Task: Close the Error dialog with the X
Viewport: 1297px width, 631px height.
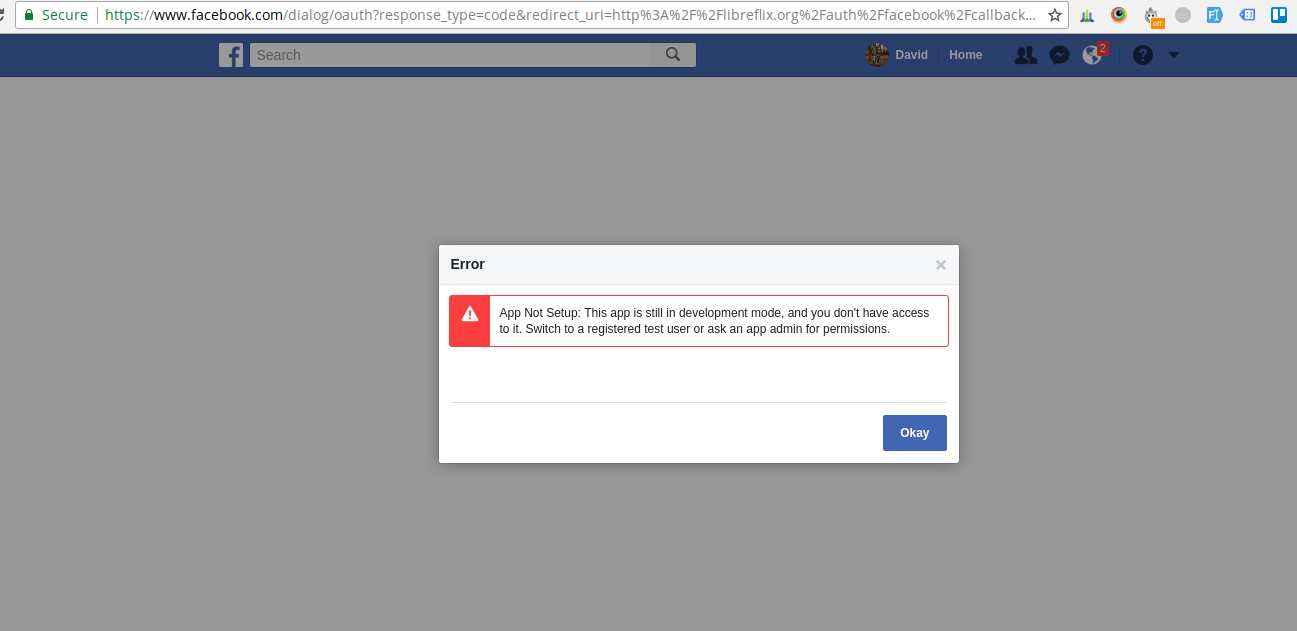Action: coord(940,265)
